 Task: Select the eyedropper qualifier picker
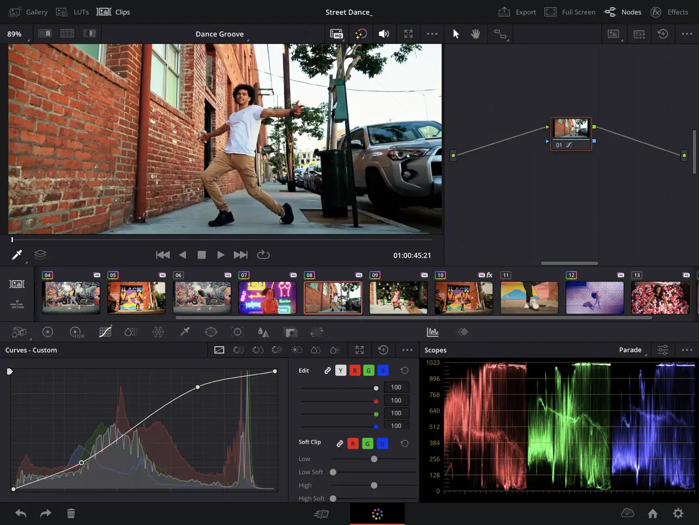pos(17,255)
